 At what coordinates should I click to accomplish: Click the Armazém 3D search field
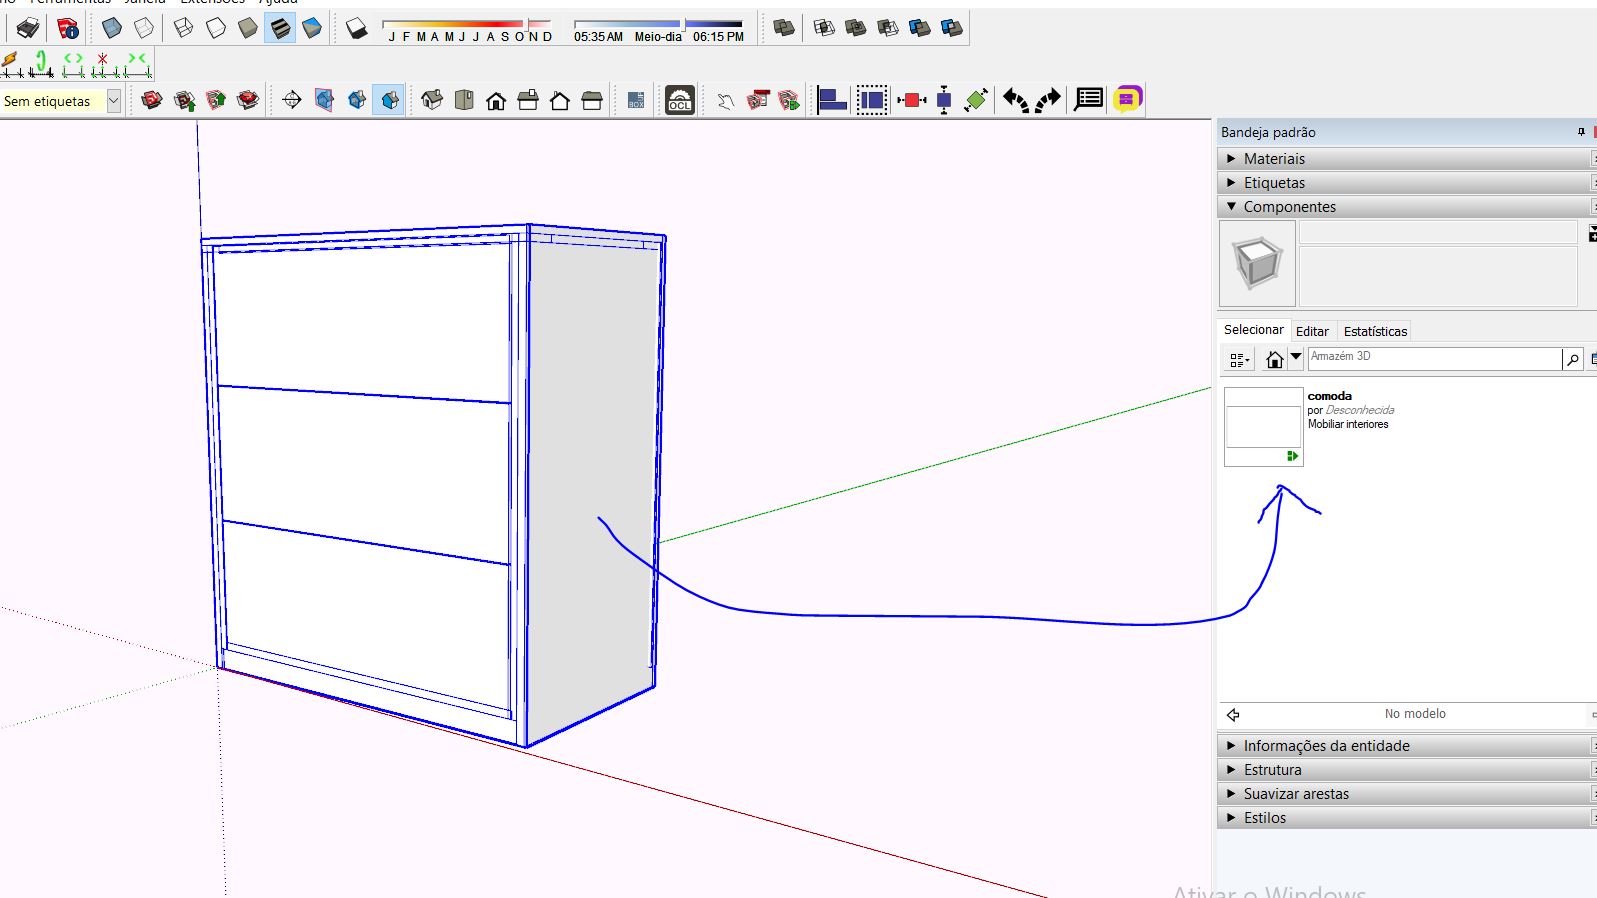click(1434, 358)
